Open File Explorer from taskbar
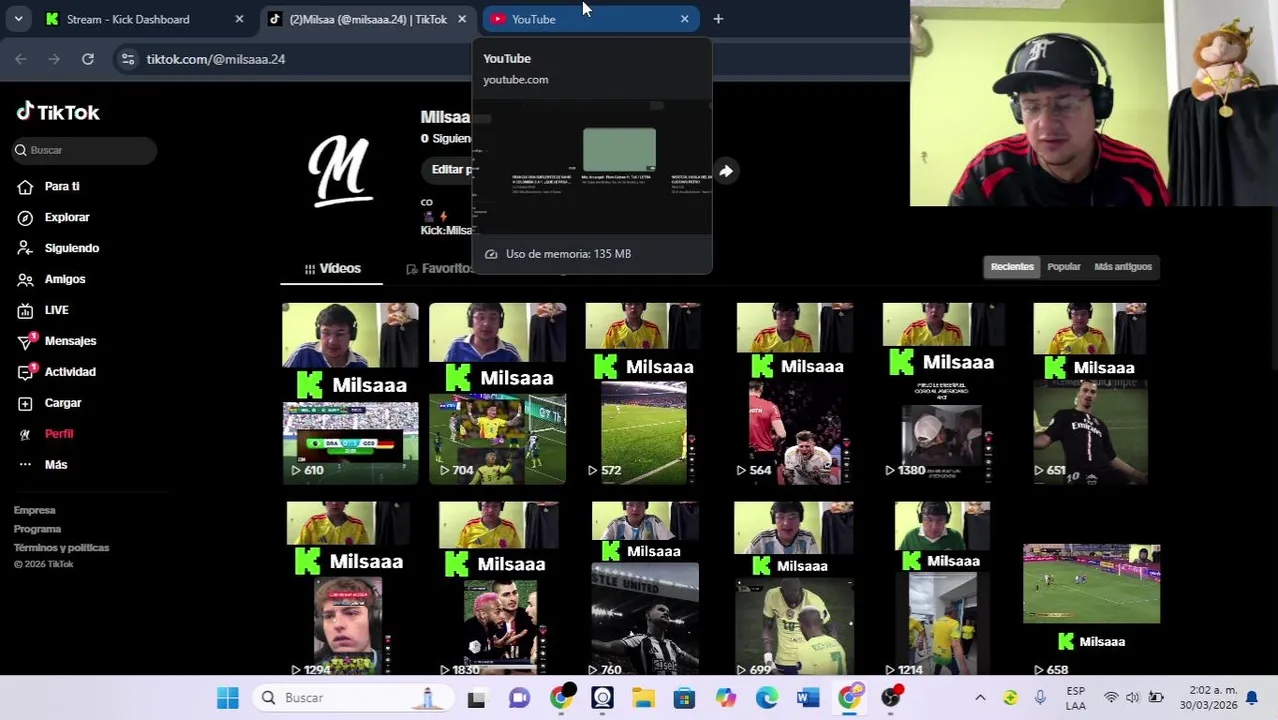 (643, 698)
